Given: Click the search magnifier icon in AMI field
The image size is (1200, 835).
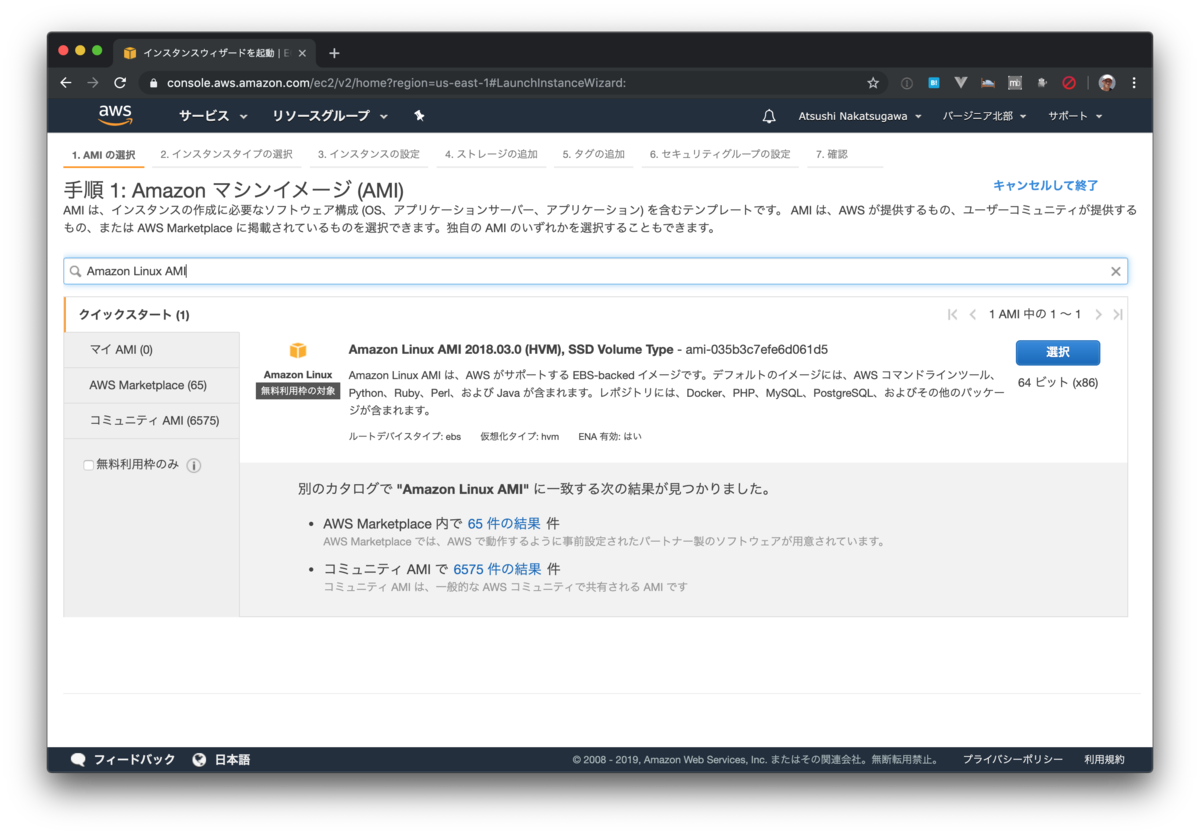Looking at the screenshot, I should [76, 271].
